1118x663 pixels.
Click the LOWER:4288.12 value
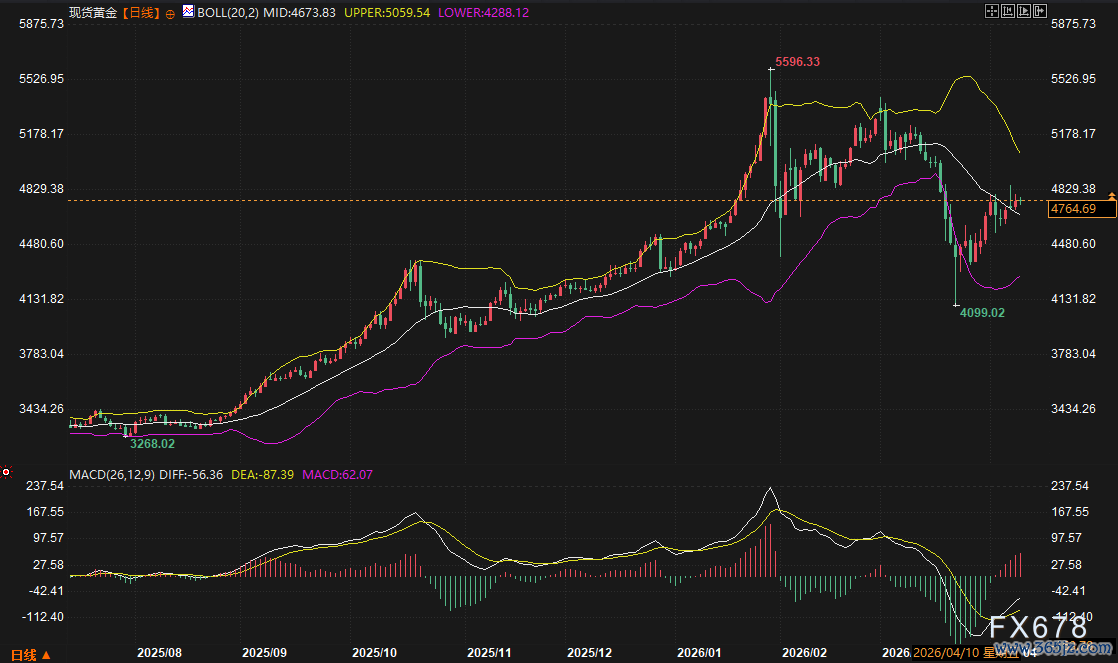pos(483,12)
